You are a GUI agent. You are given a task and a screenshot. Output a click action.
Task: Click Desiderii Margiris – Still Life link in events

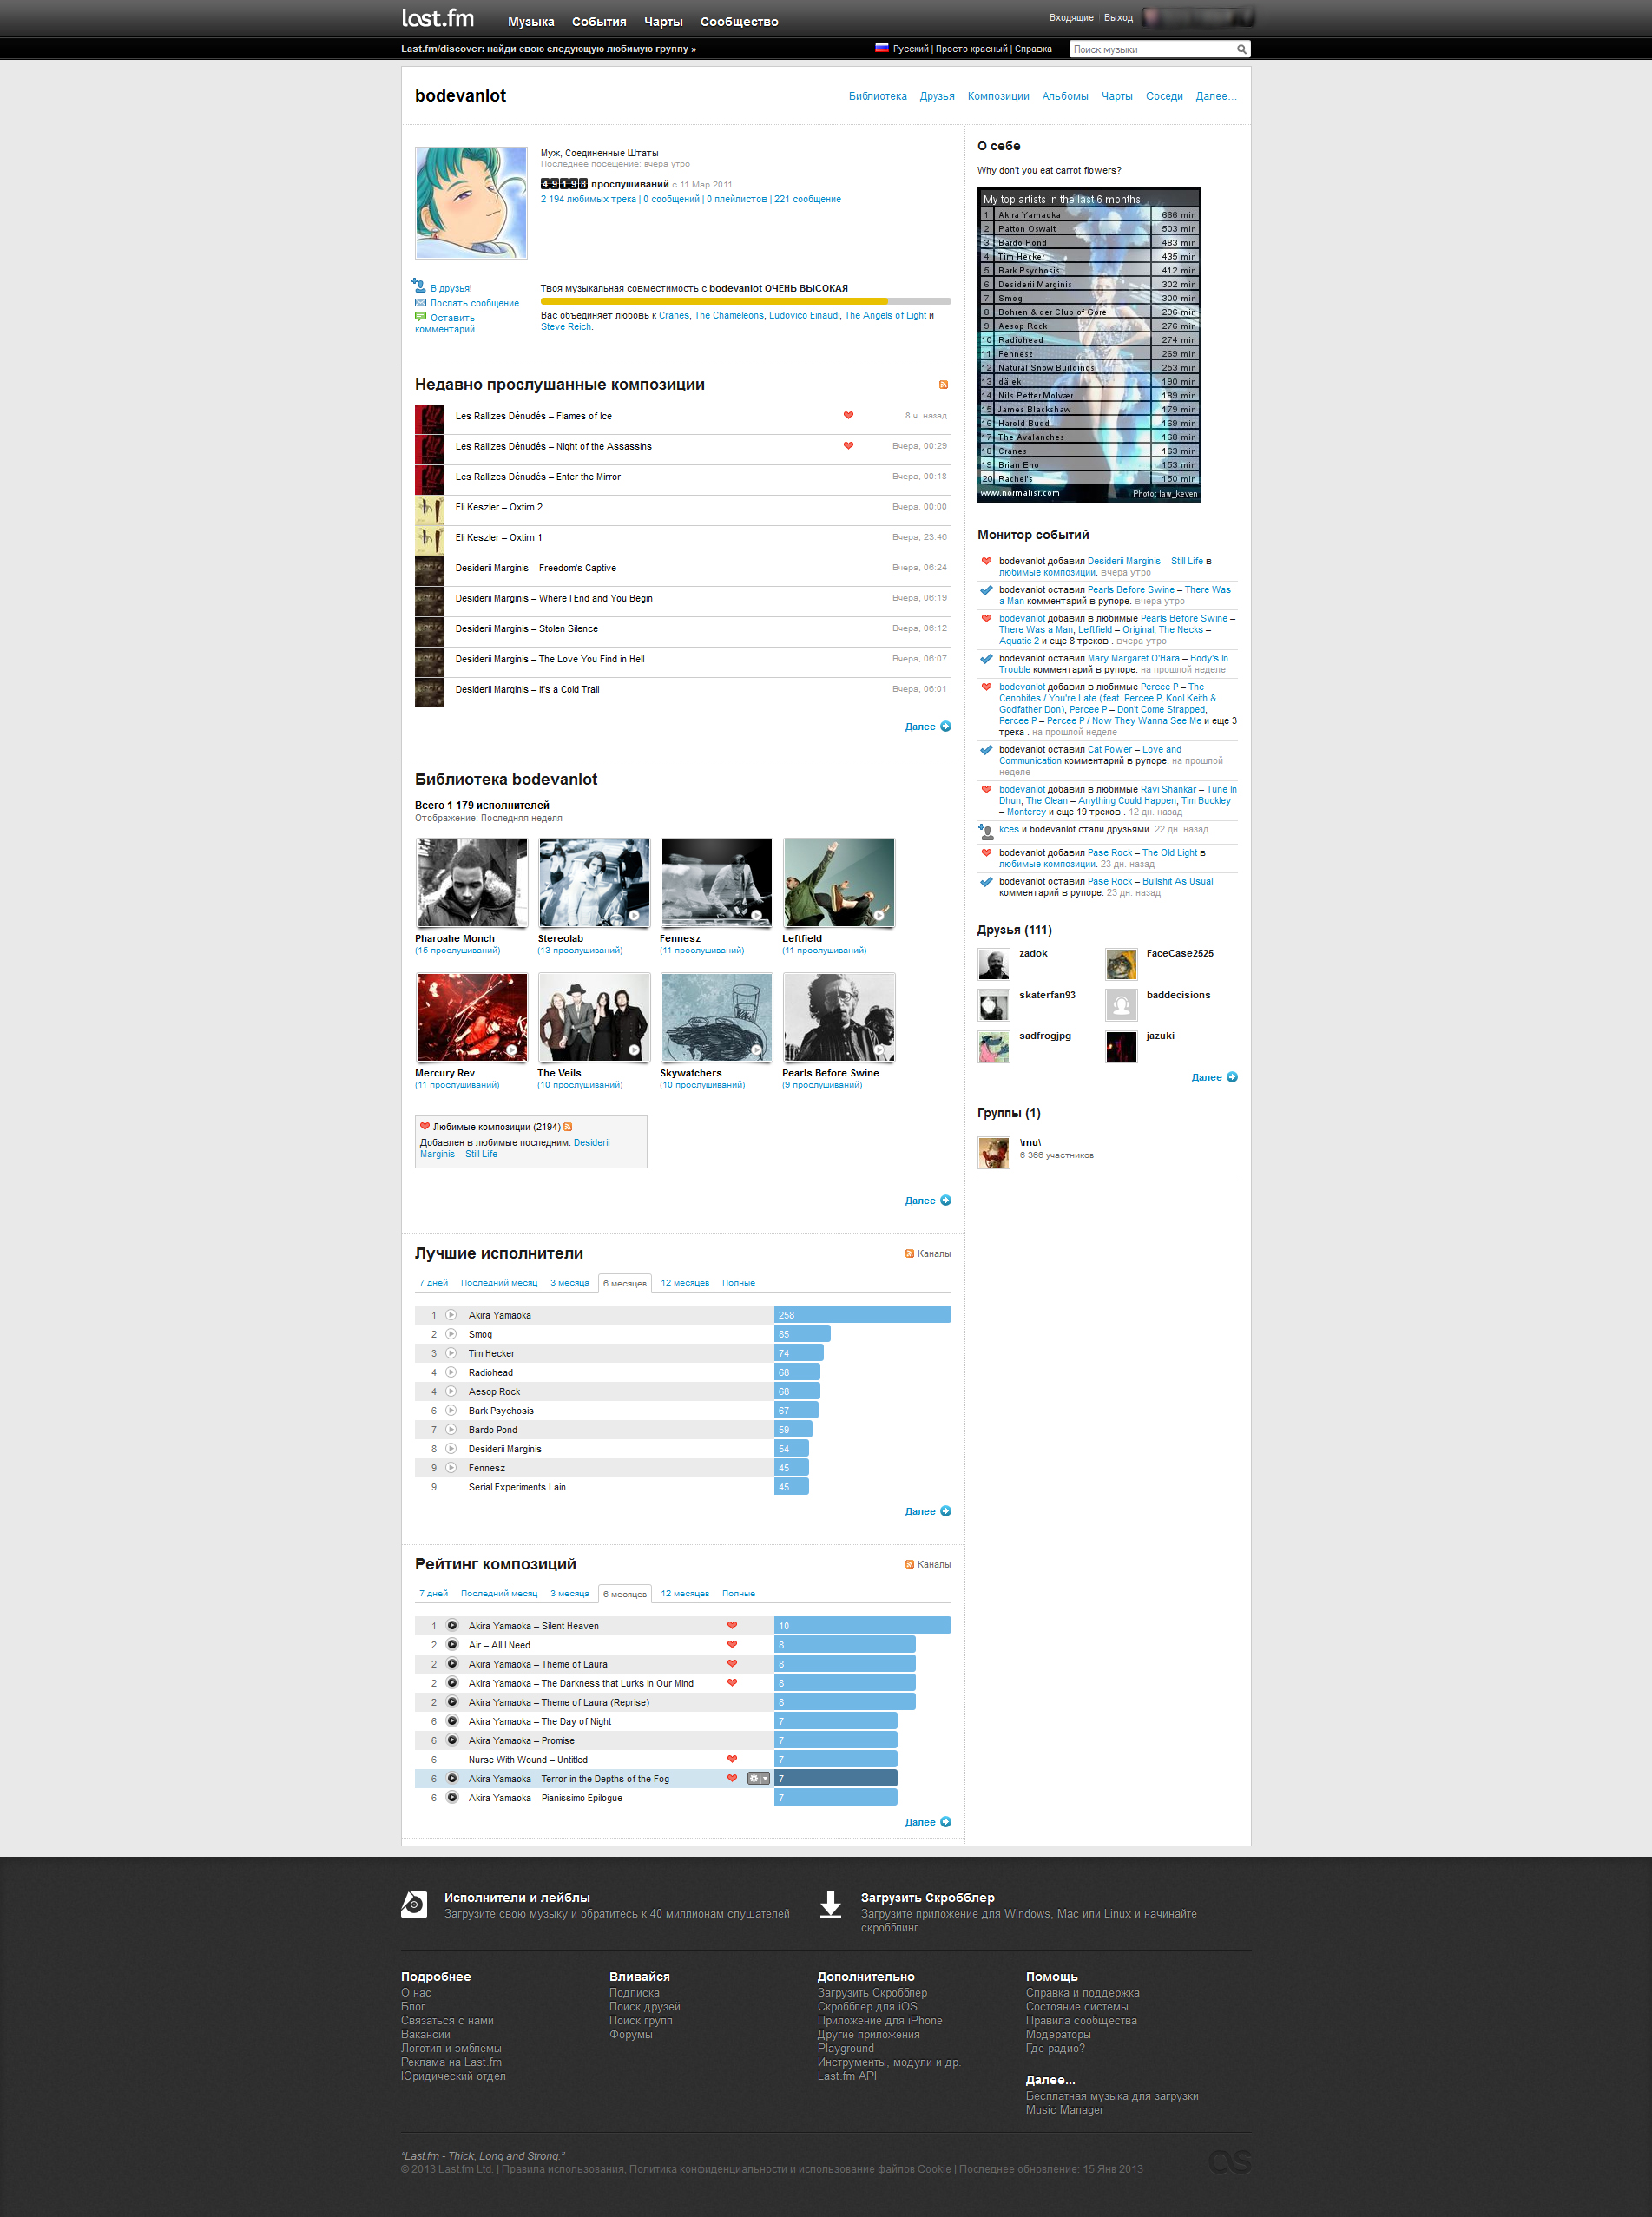[x=1145, y=562]
